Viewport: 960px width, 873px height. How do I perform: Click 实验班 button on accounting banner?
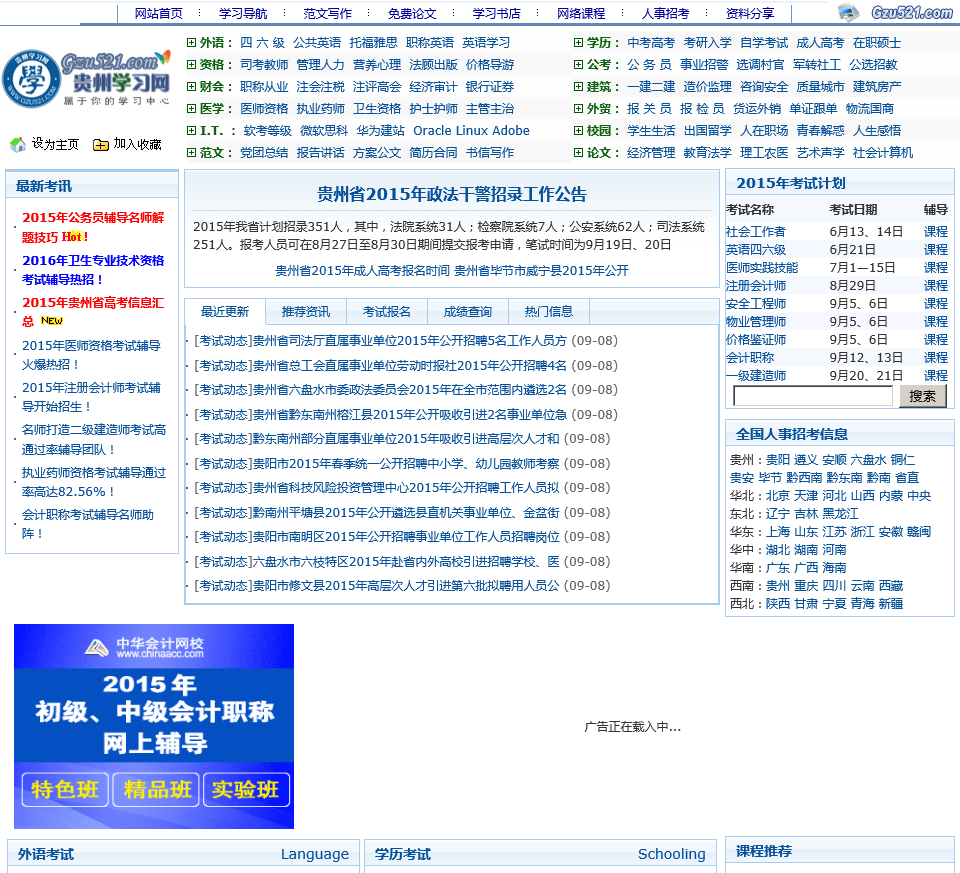click(246, 790)
